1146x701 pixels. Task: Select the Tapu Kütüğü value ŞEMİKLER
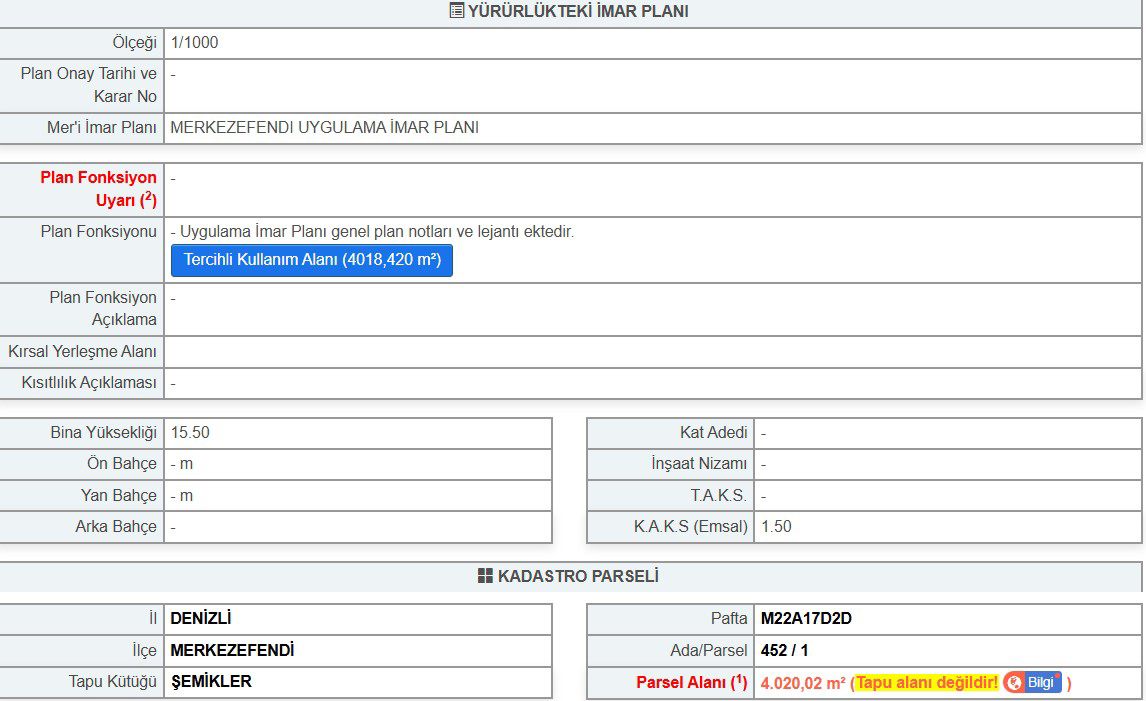(211, 682)
